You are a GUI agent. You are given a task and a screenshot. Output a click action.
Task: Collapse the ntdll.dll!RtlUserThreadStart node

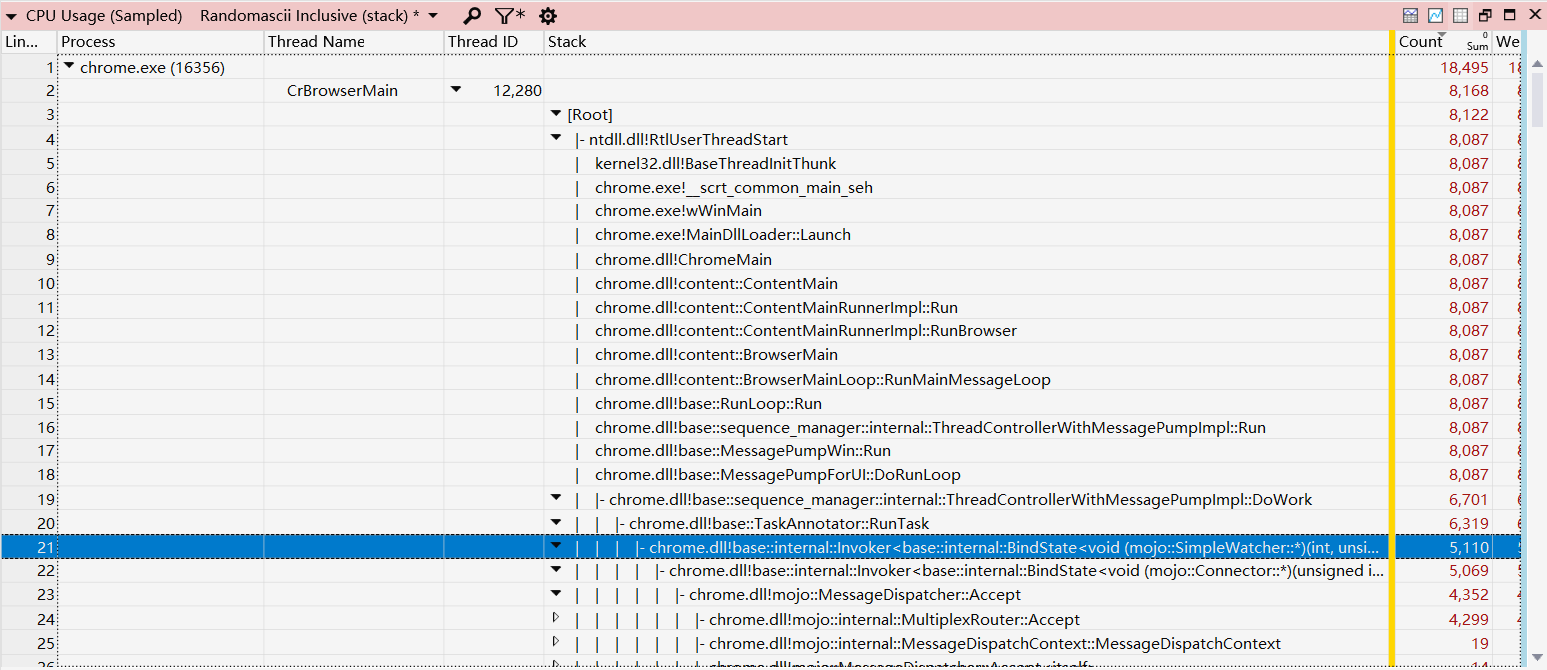click(x=556, y=138)
